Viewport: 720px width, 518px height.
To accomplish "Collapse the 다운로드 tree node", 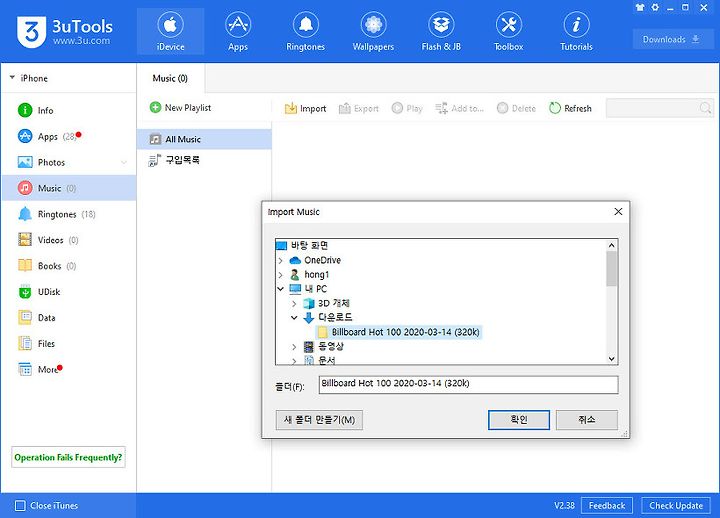I will coord(294,317).
